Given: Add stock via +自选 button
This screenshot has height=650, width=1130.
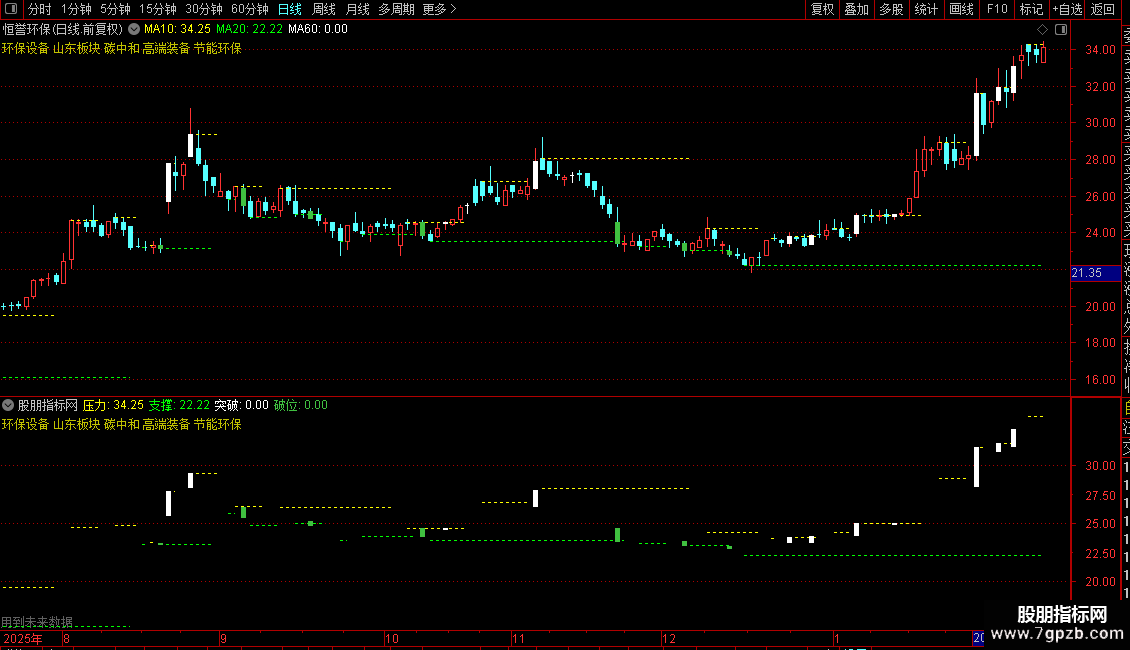Looking at the screenshot, I should (1067, 9).
